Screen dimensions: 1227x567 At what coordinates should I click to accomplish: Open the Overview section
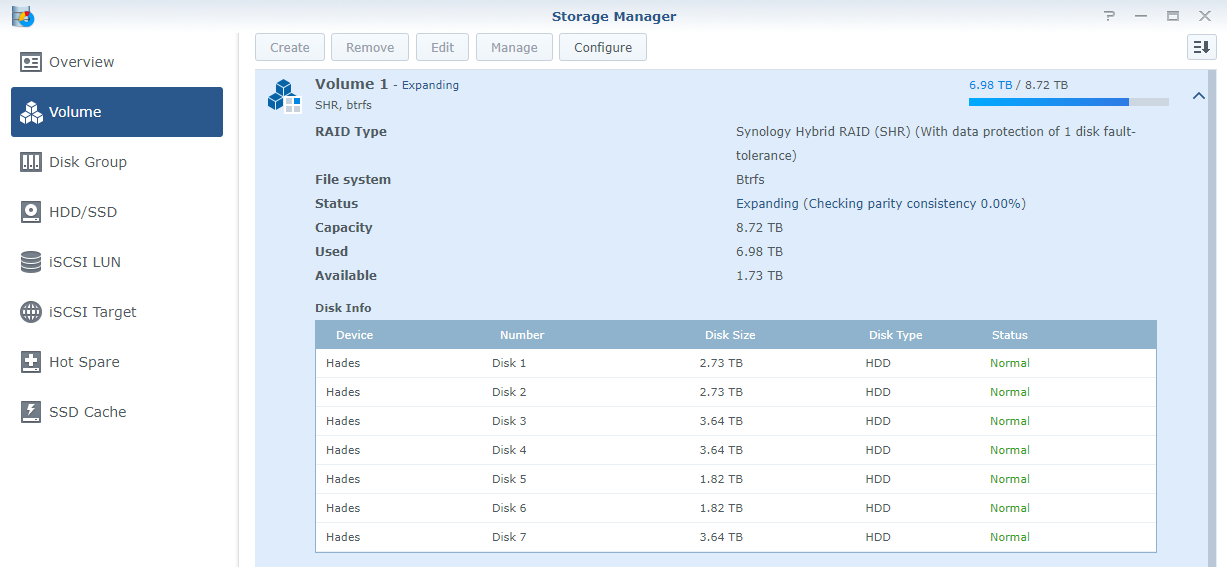pos(117,62)
